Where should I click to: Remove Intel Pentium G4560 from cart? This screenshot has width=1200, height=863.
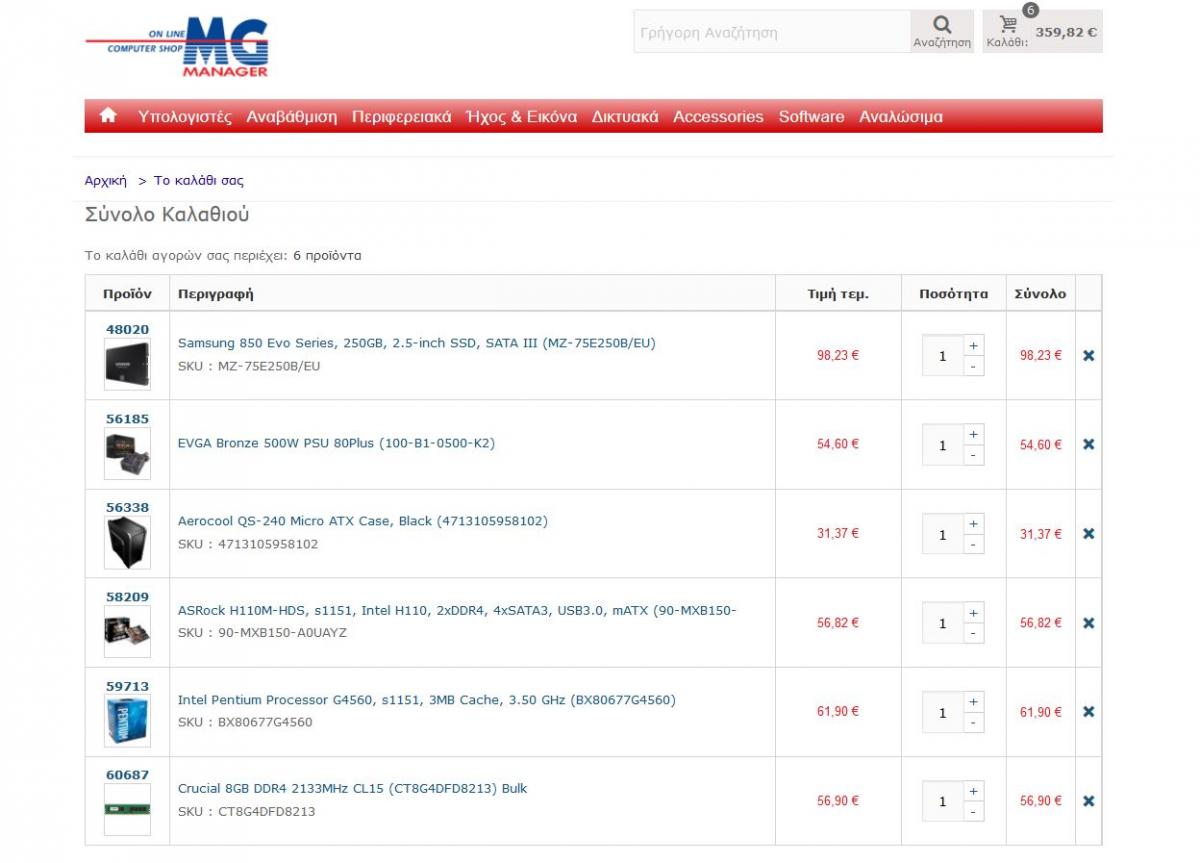tap(1088, 712)
